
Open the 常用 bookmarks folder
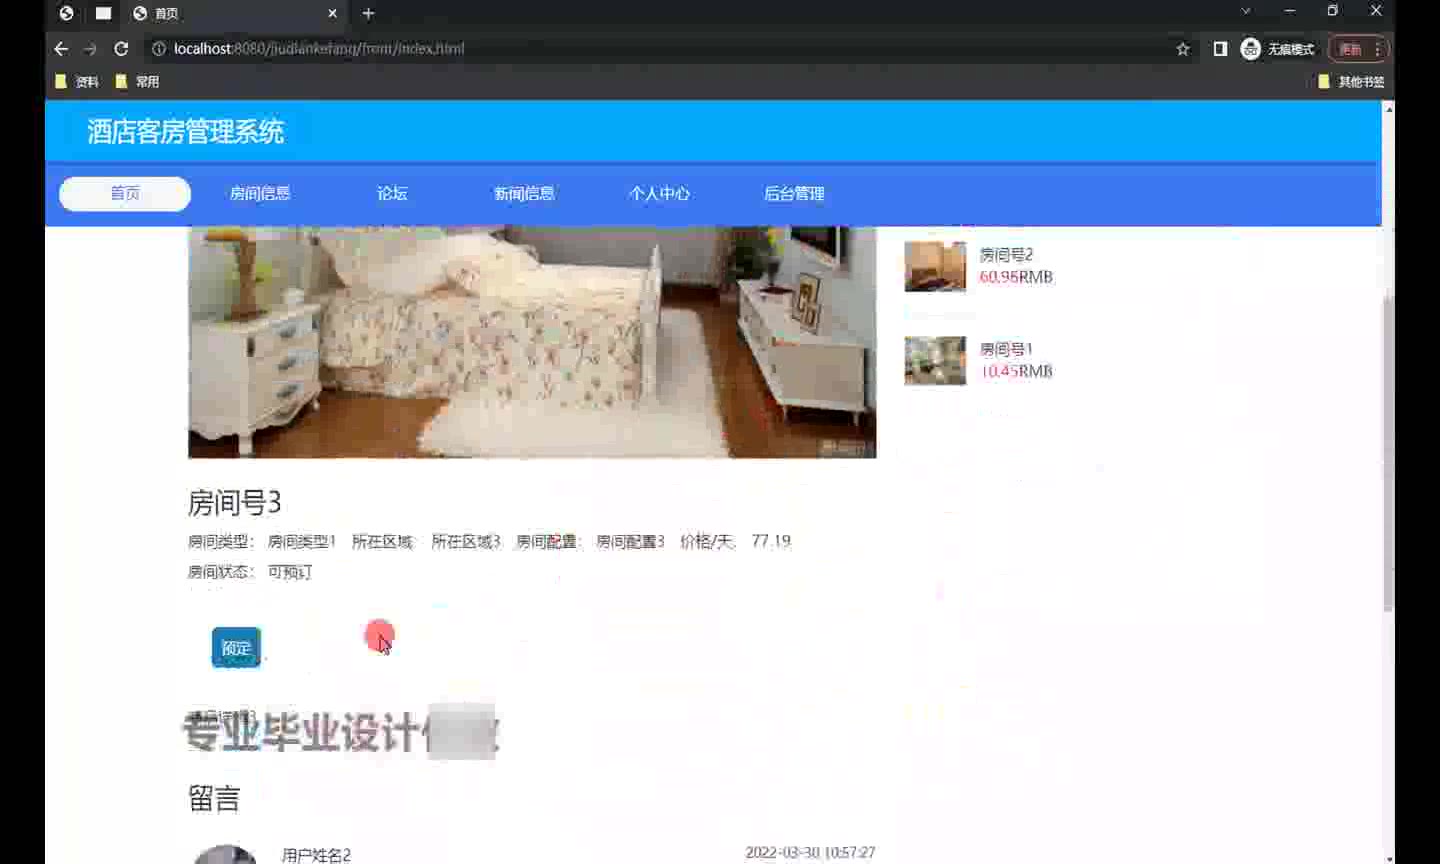point(137,82)
